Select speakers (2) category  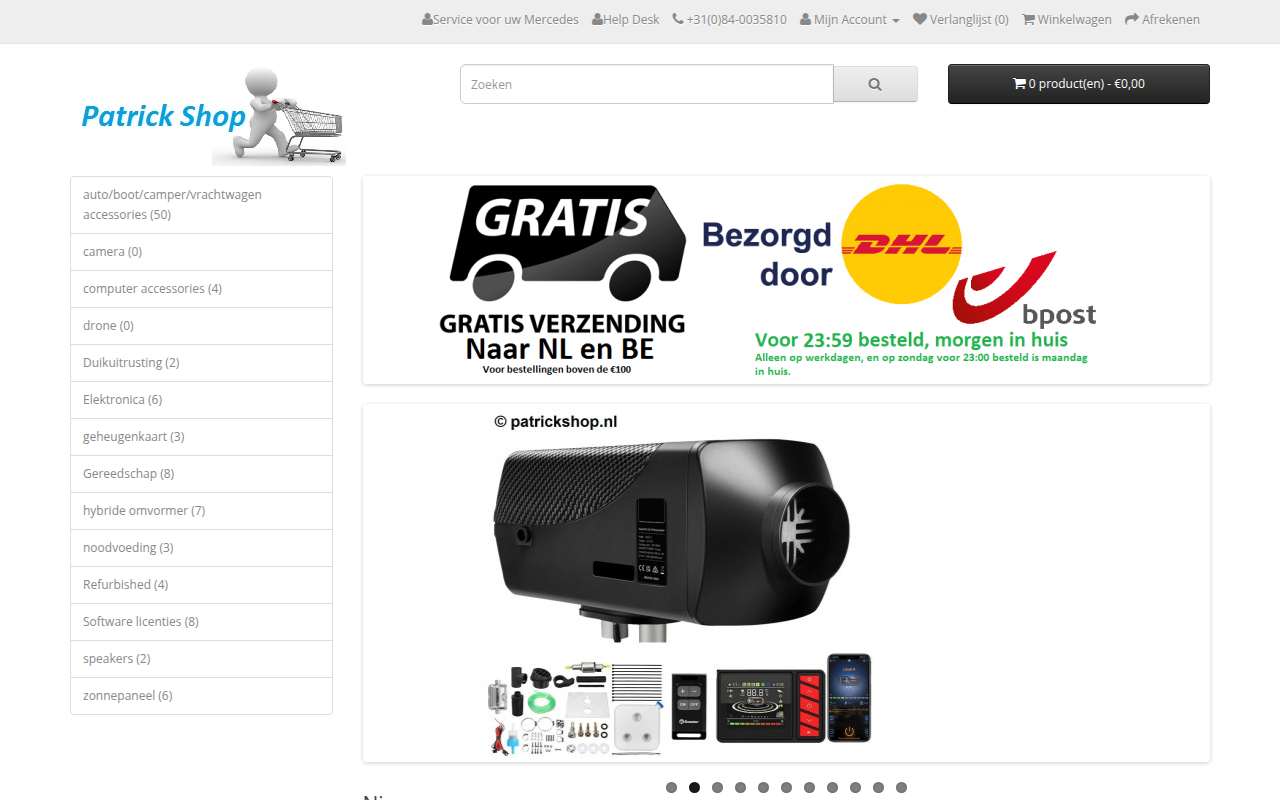click(201, 659)
